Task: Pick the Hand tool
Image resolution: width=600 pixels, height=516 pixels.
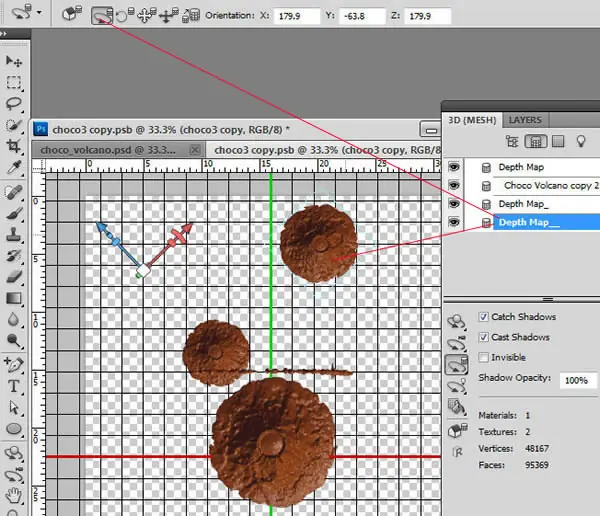Action: pos(13,495)
